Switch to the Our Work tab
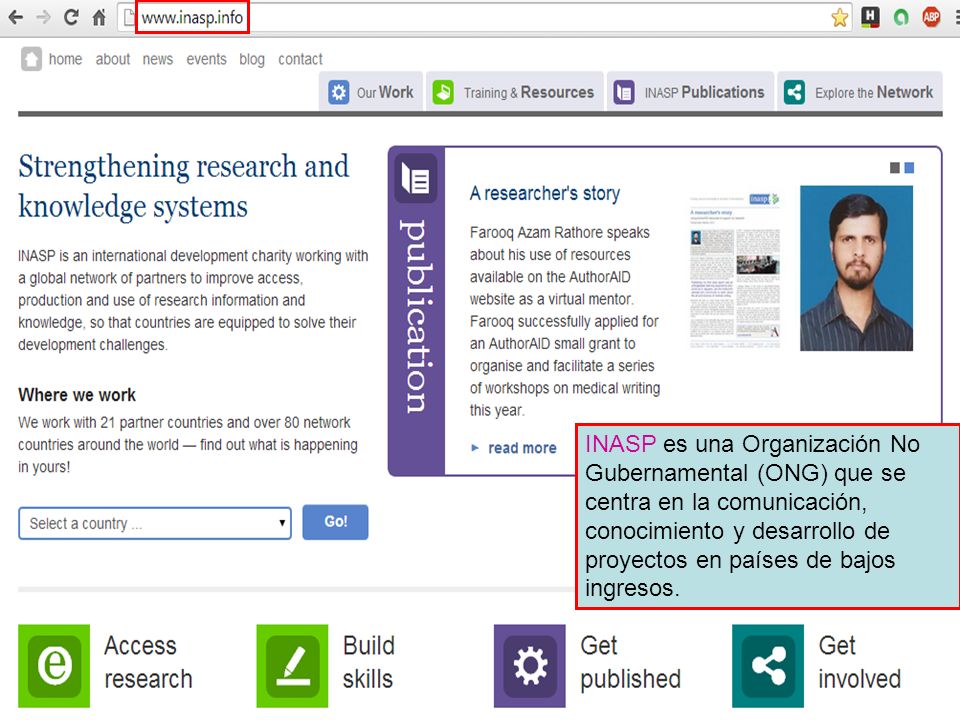 [x=371, y=92]
